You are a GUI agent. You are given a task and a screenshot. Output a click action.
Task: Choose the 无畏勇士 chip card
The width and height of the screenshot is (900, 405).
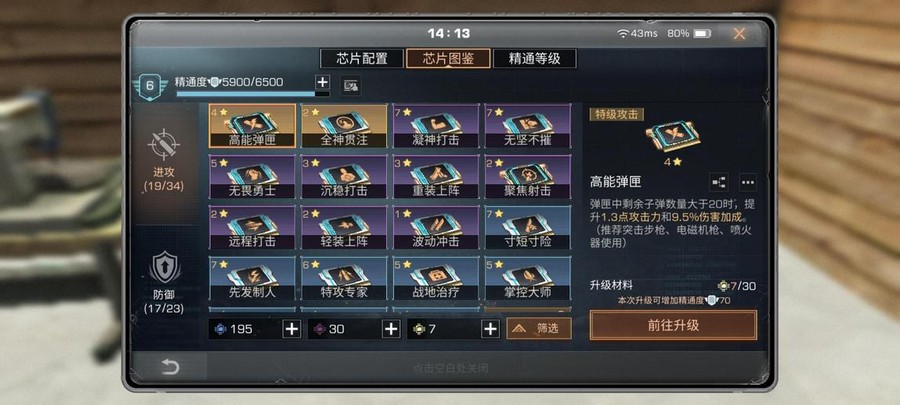(253, 177)
